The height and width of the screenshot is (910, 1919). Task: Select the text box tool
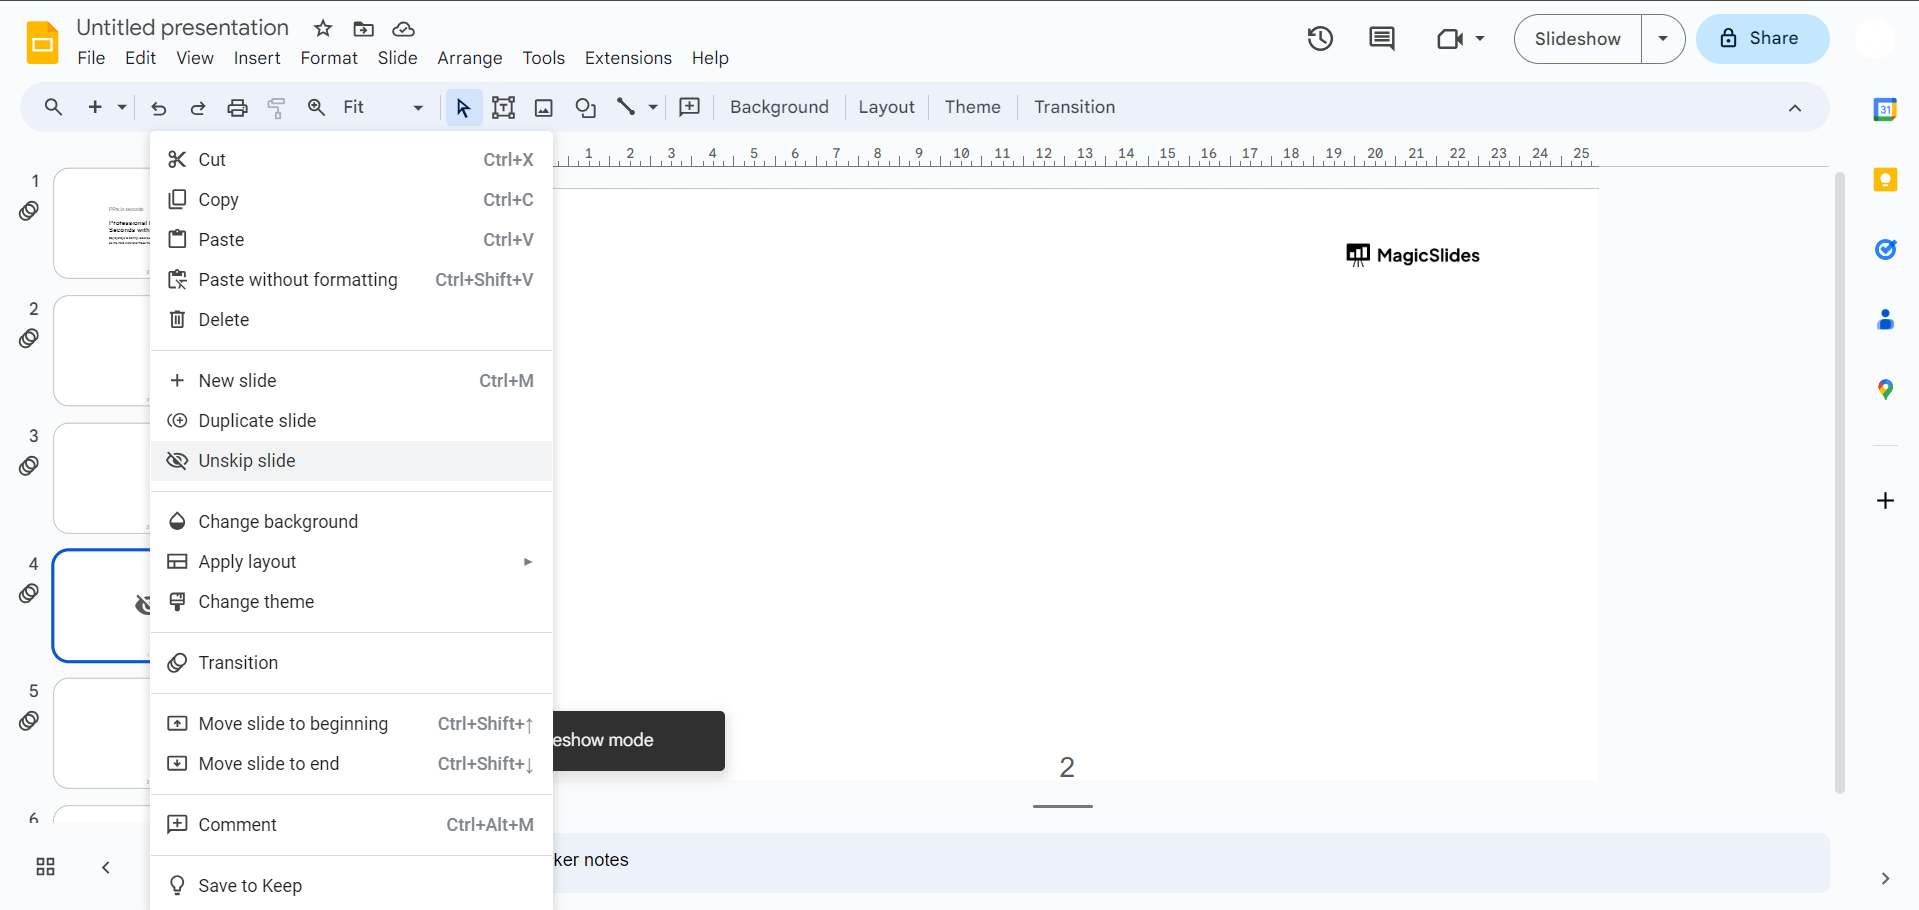coord(503,108)
